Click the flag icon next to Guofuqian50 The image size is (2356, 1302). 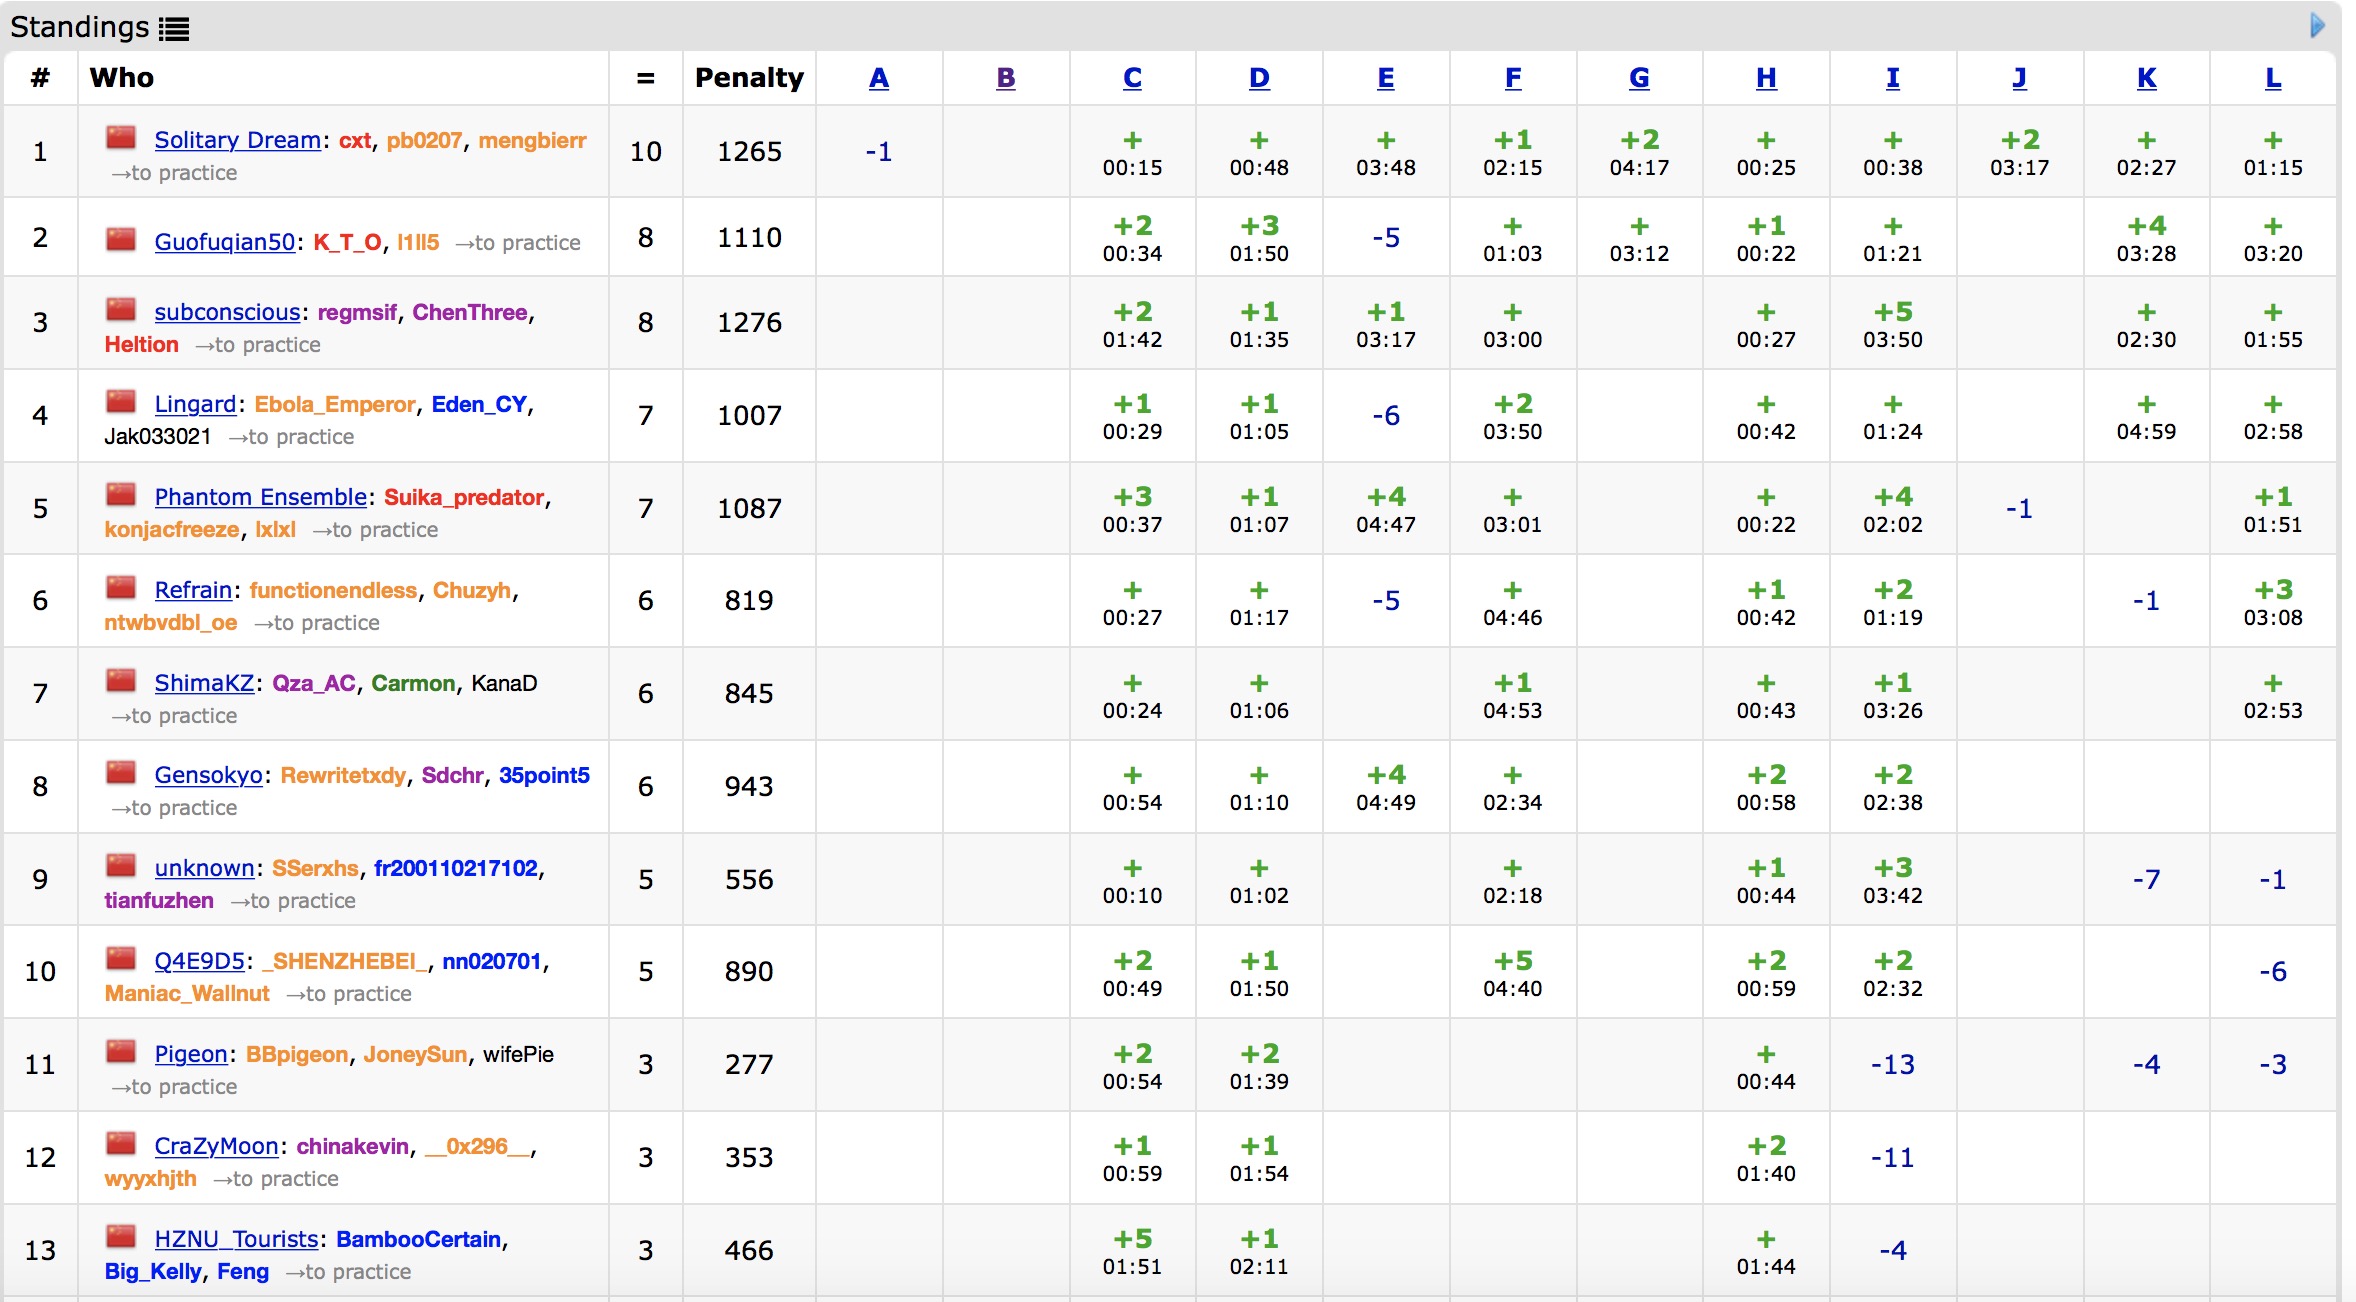tap(121, 240)
